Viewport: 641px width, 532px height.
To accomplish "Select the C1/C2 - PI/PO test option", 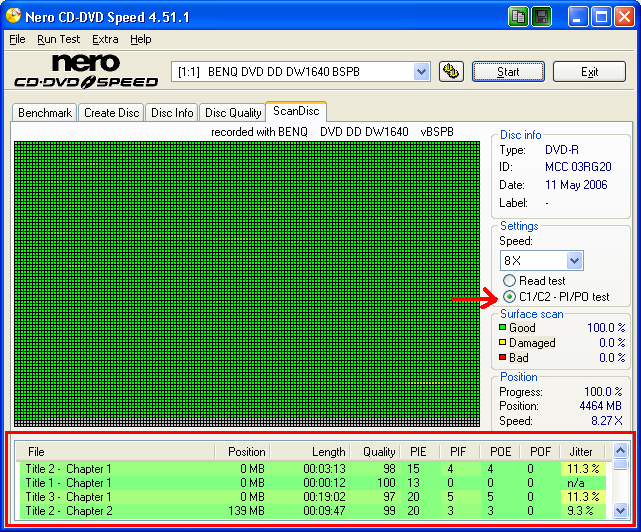I will tap(510, 297).
